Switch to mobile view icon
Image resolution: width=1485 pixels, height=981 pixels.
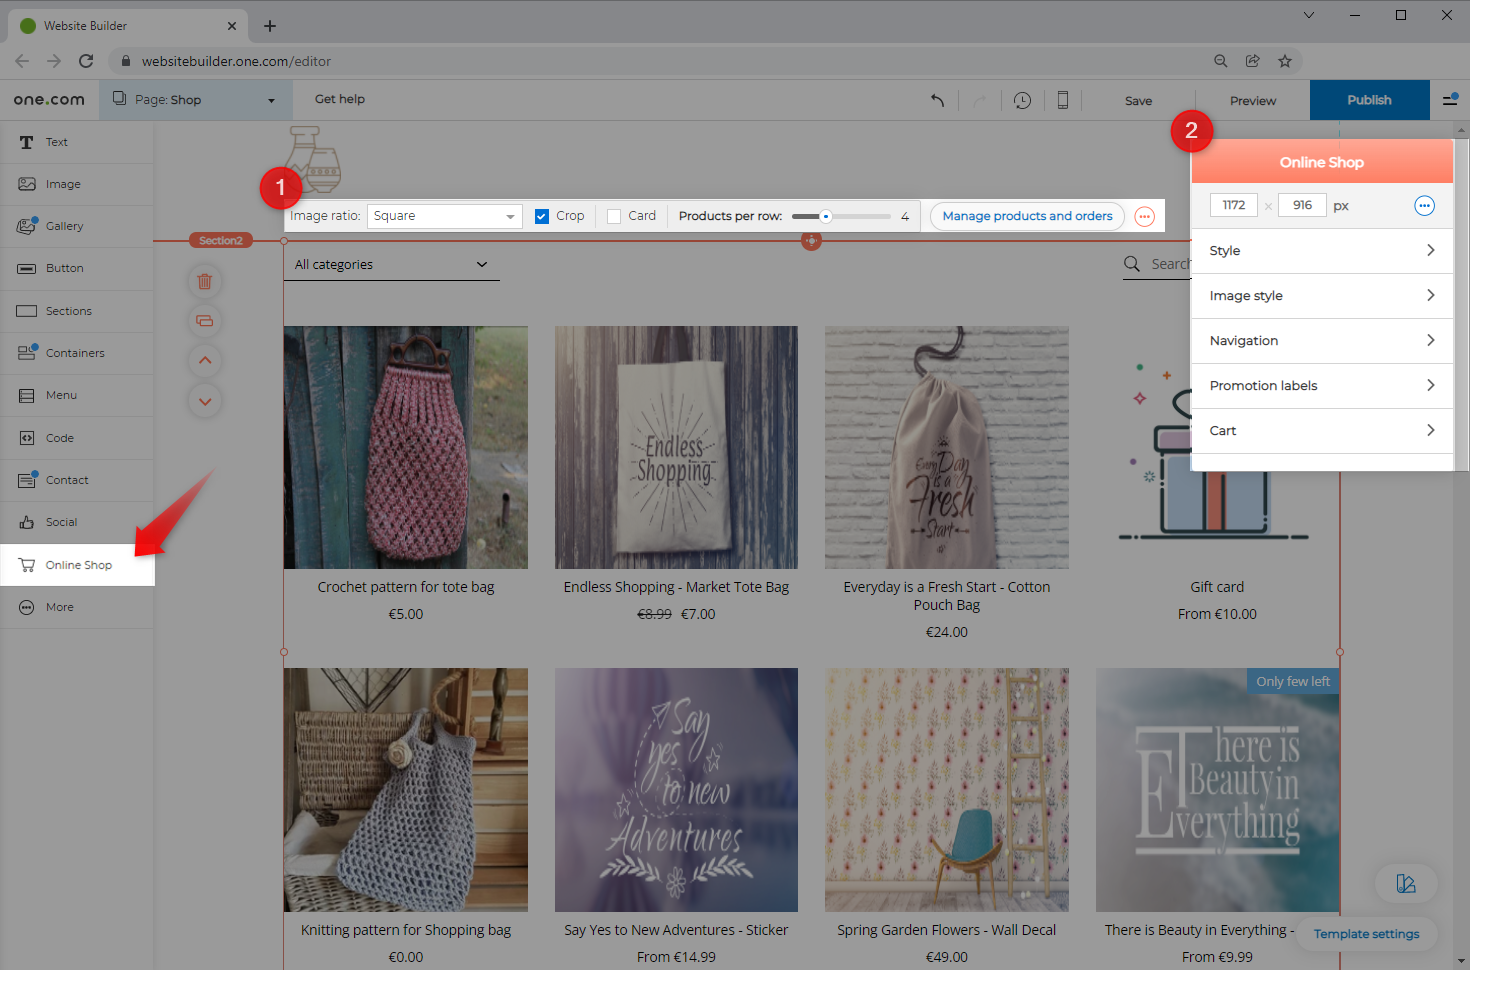[x=1063, y=100]
